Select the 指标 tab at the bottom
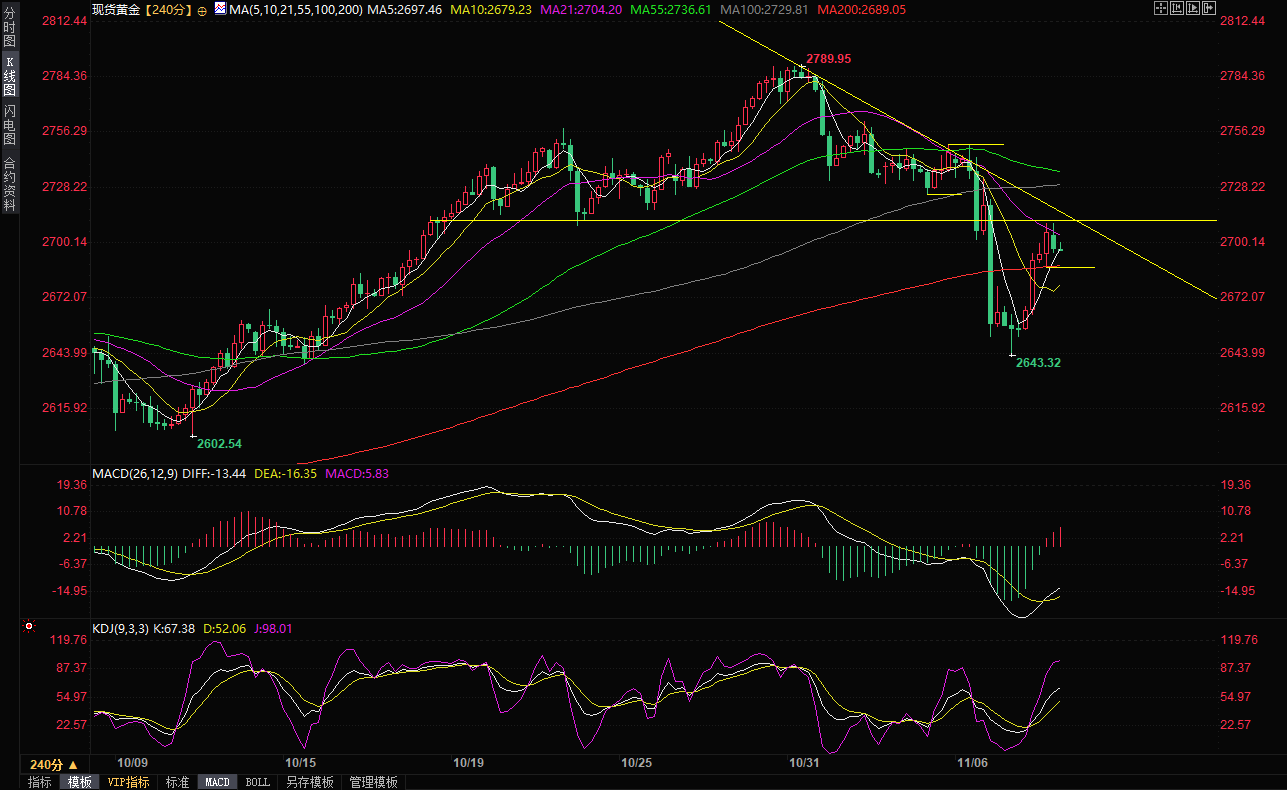Screen dimensions: 1287x790 tap(40, 782)
